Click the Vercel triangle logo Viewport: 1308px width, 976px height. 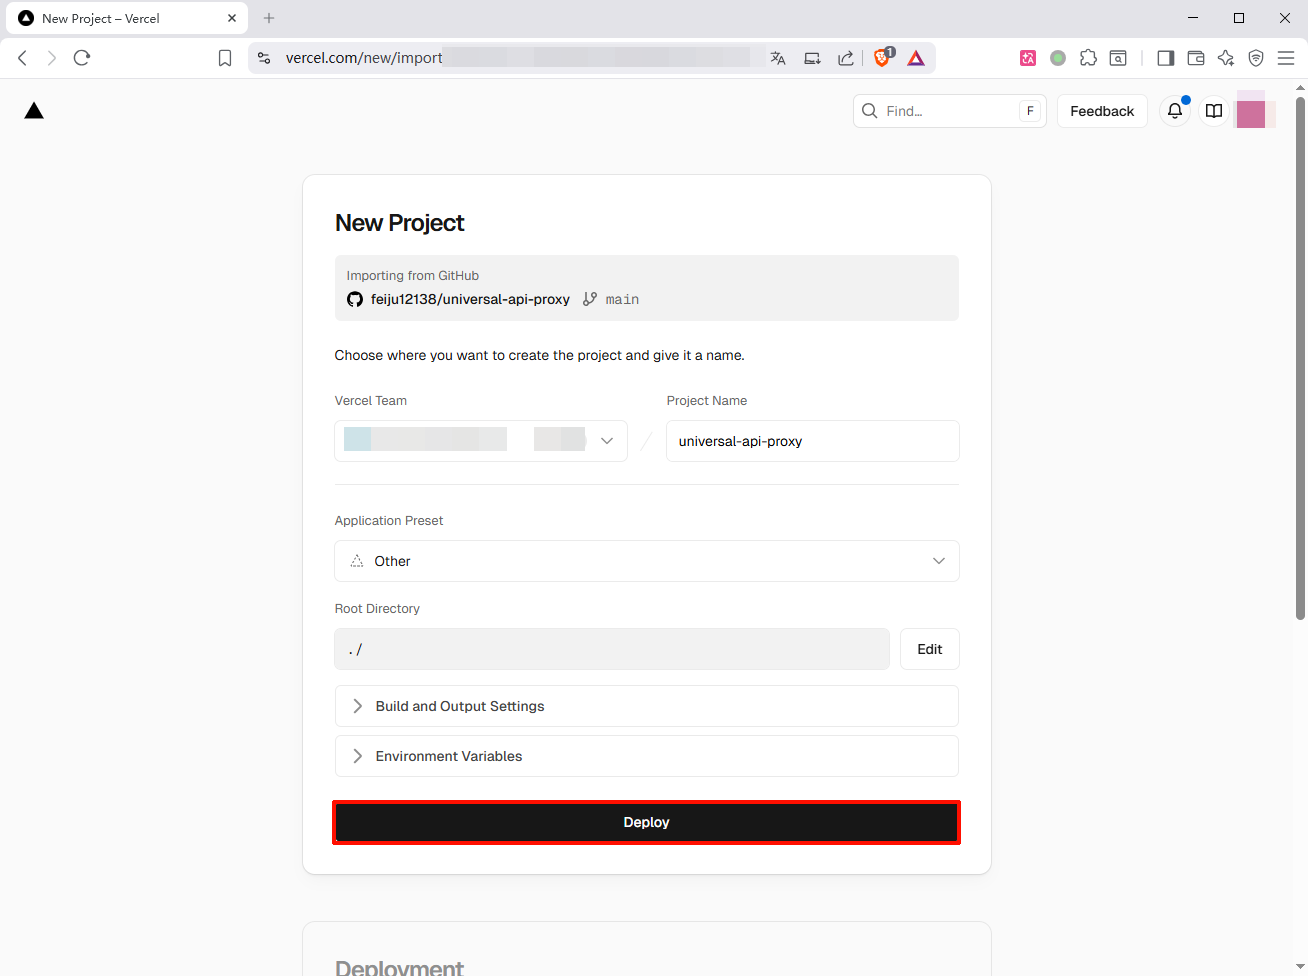tap(34, 111)
